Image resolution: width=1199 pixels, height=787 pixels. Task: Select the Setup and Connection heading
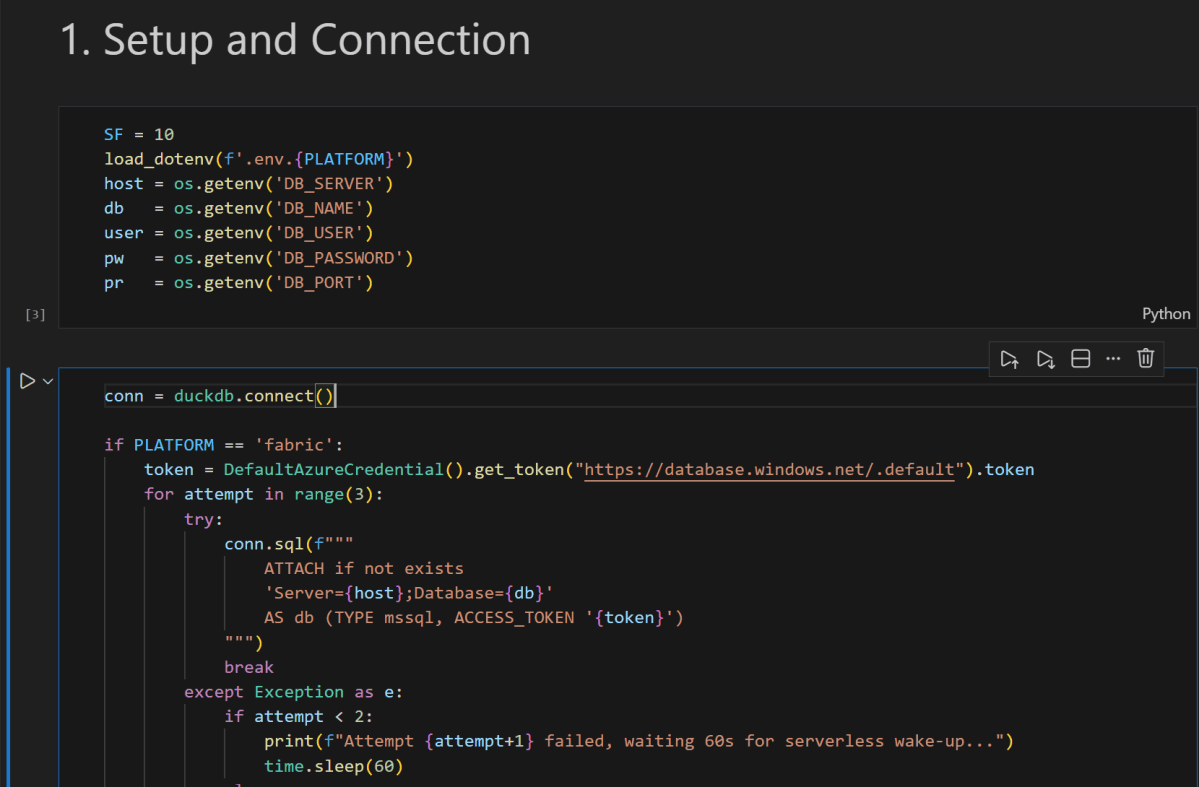point(293,40)
